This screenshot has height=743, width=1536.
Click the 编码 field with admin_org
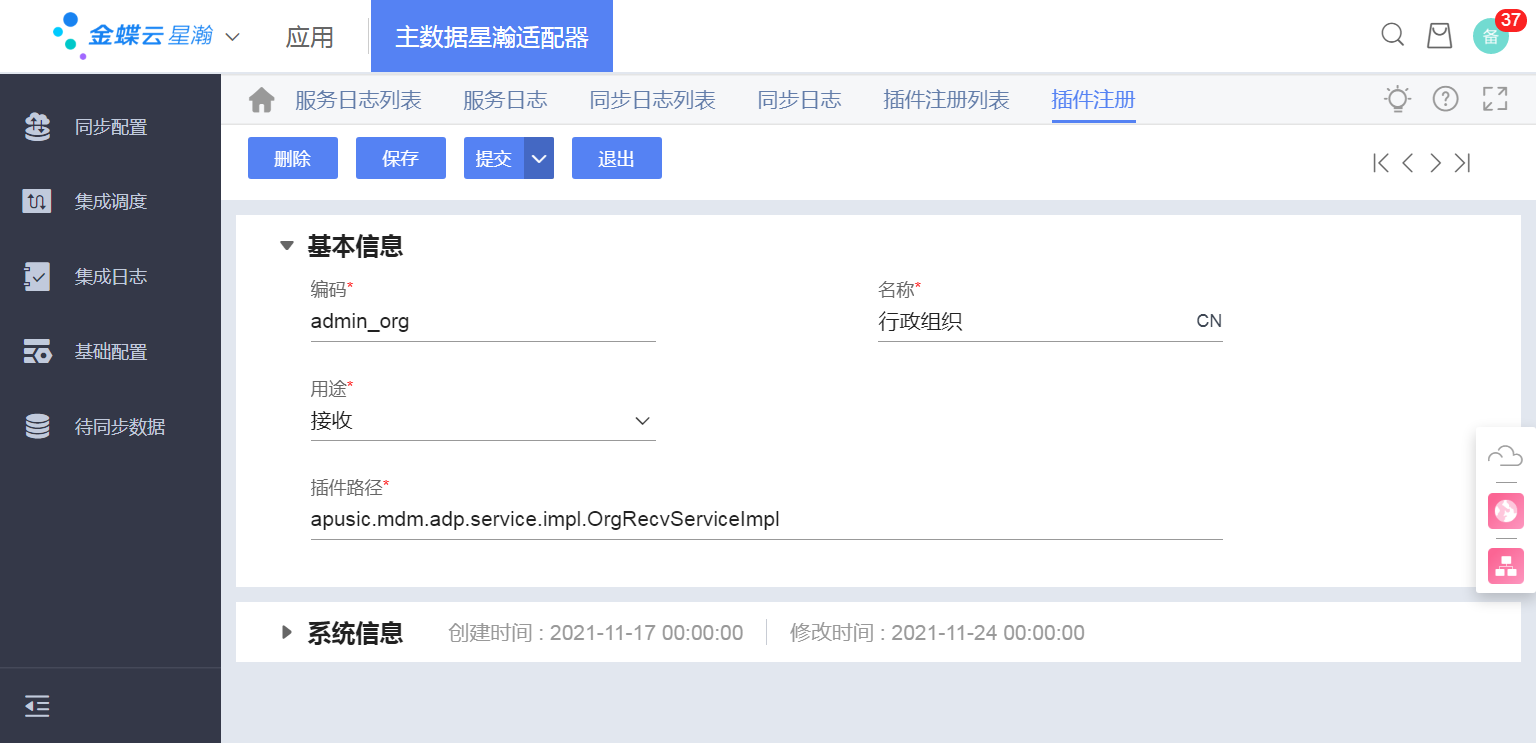[x=483, y=322]
